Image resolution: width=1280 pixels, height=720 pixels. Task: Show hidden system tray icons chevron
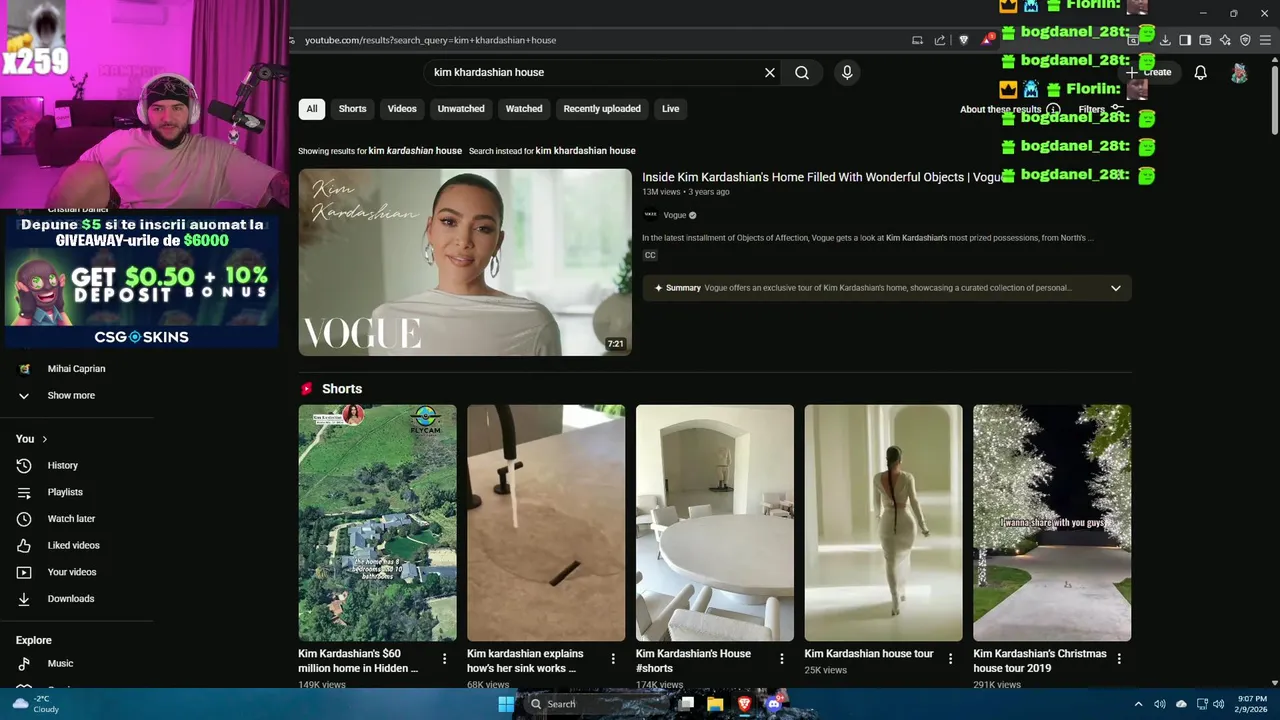coord(1138,704)
